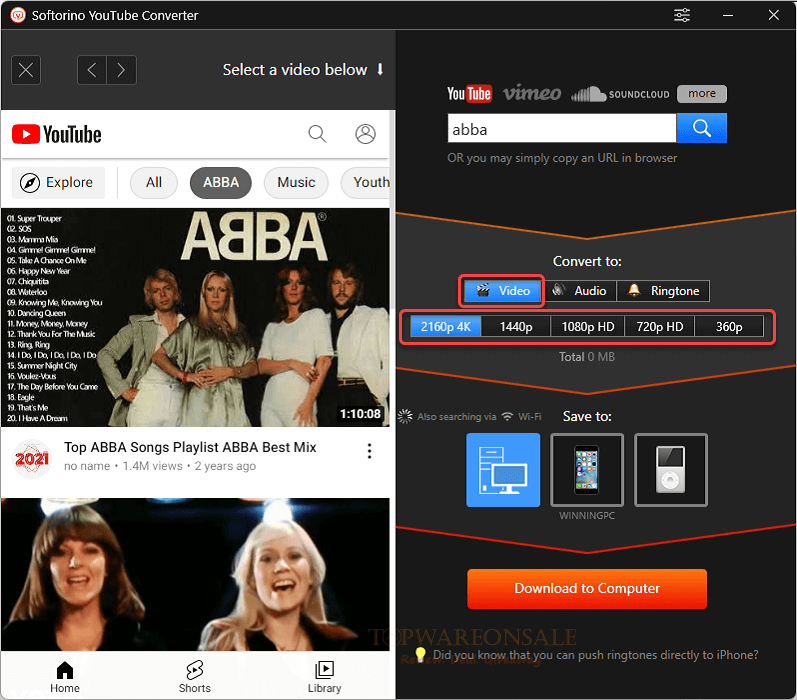Run search with blue magnifier button

[701, 128]
